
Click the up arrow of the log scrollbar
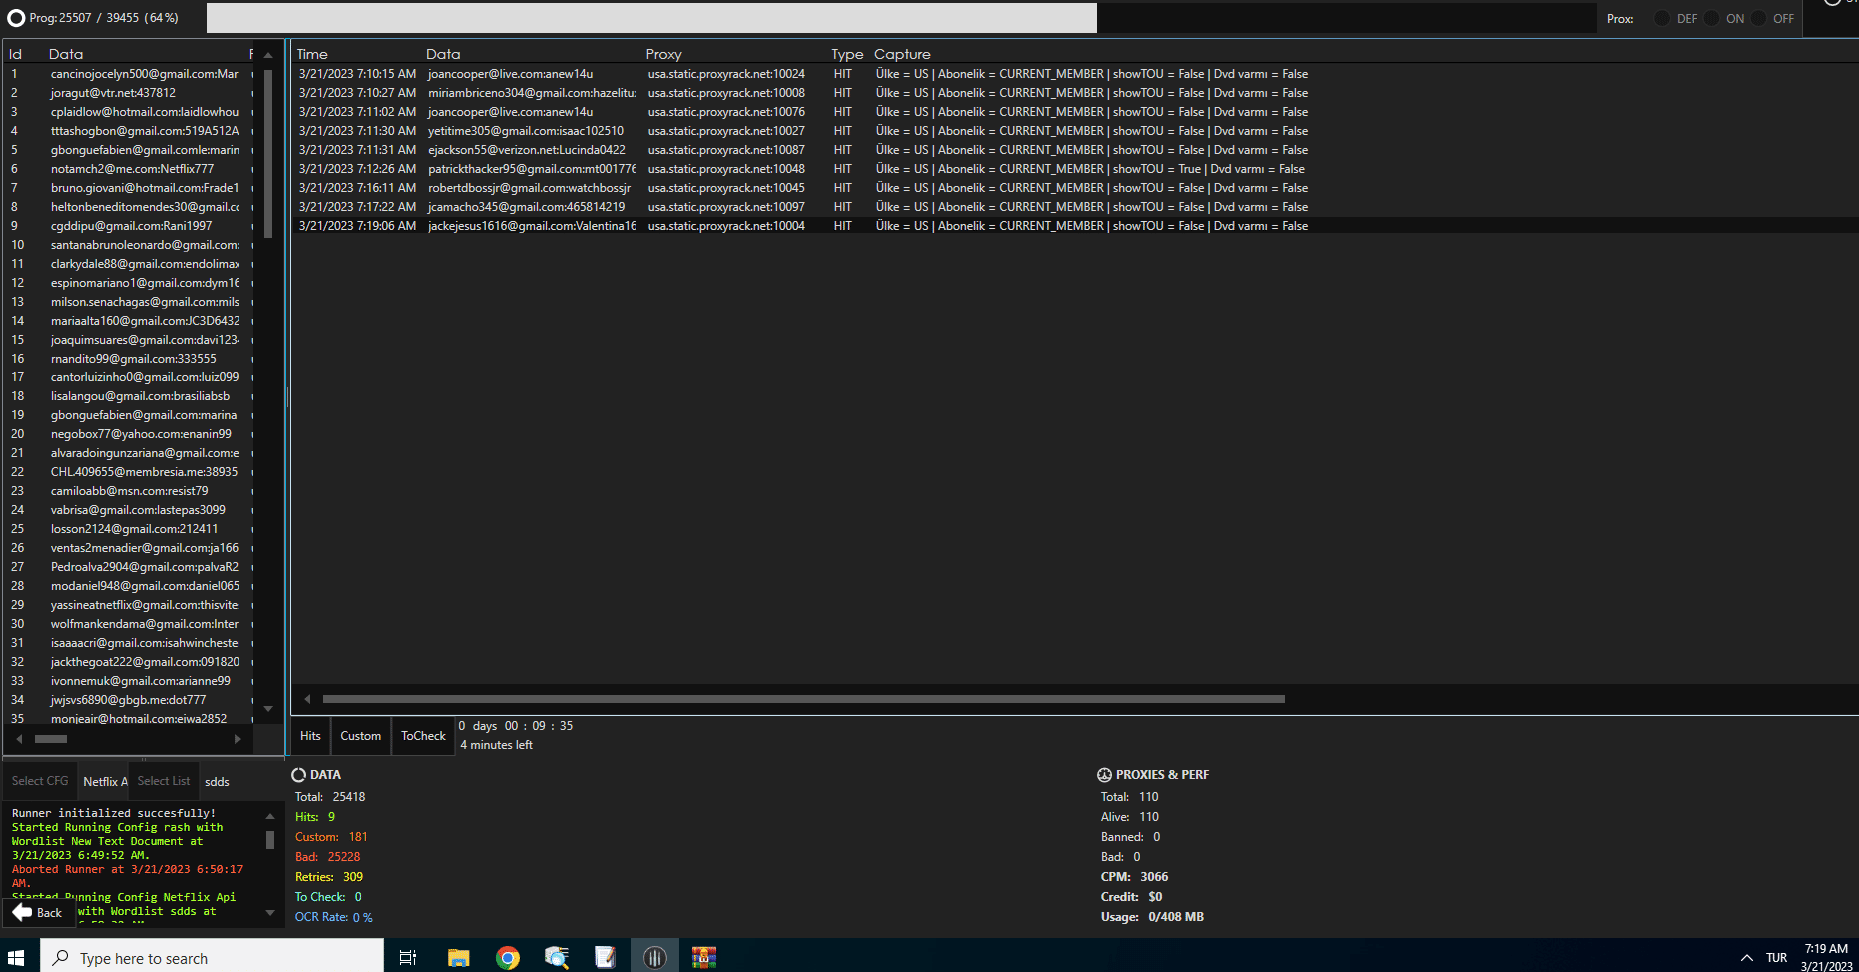pos(270,816)
